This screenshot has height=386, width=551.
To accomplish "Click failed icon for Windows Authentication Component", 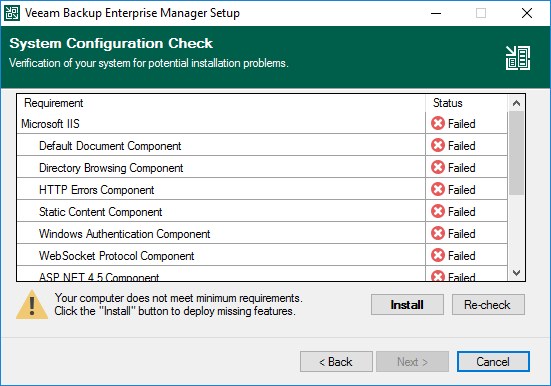I will (x=438, y=233).
